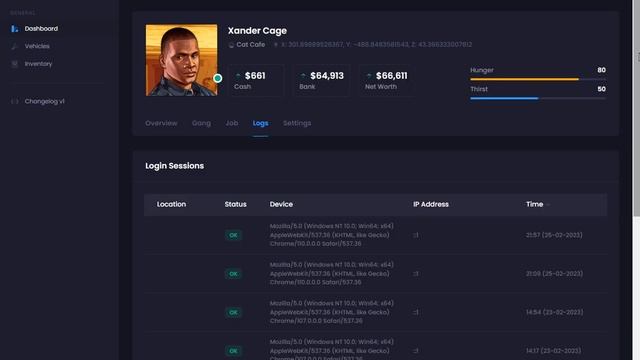Click the 21:57 (25-02-2023) time cell
This screenshot has width=640, height=360.
coord(554,235)
